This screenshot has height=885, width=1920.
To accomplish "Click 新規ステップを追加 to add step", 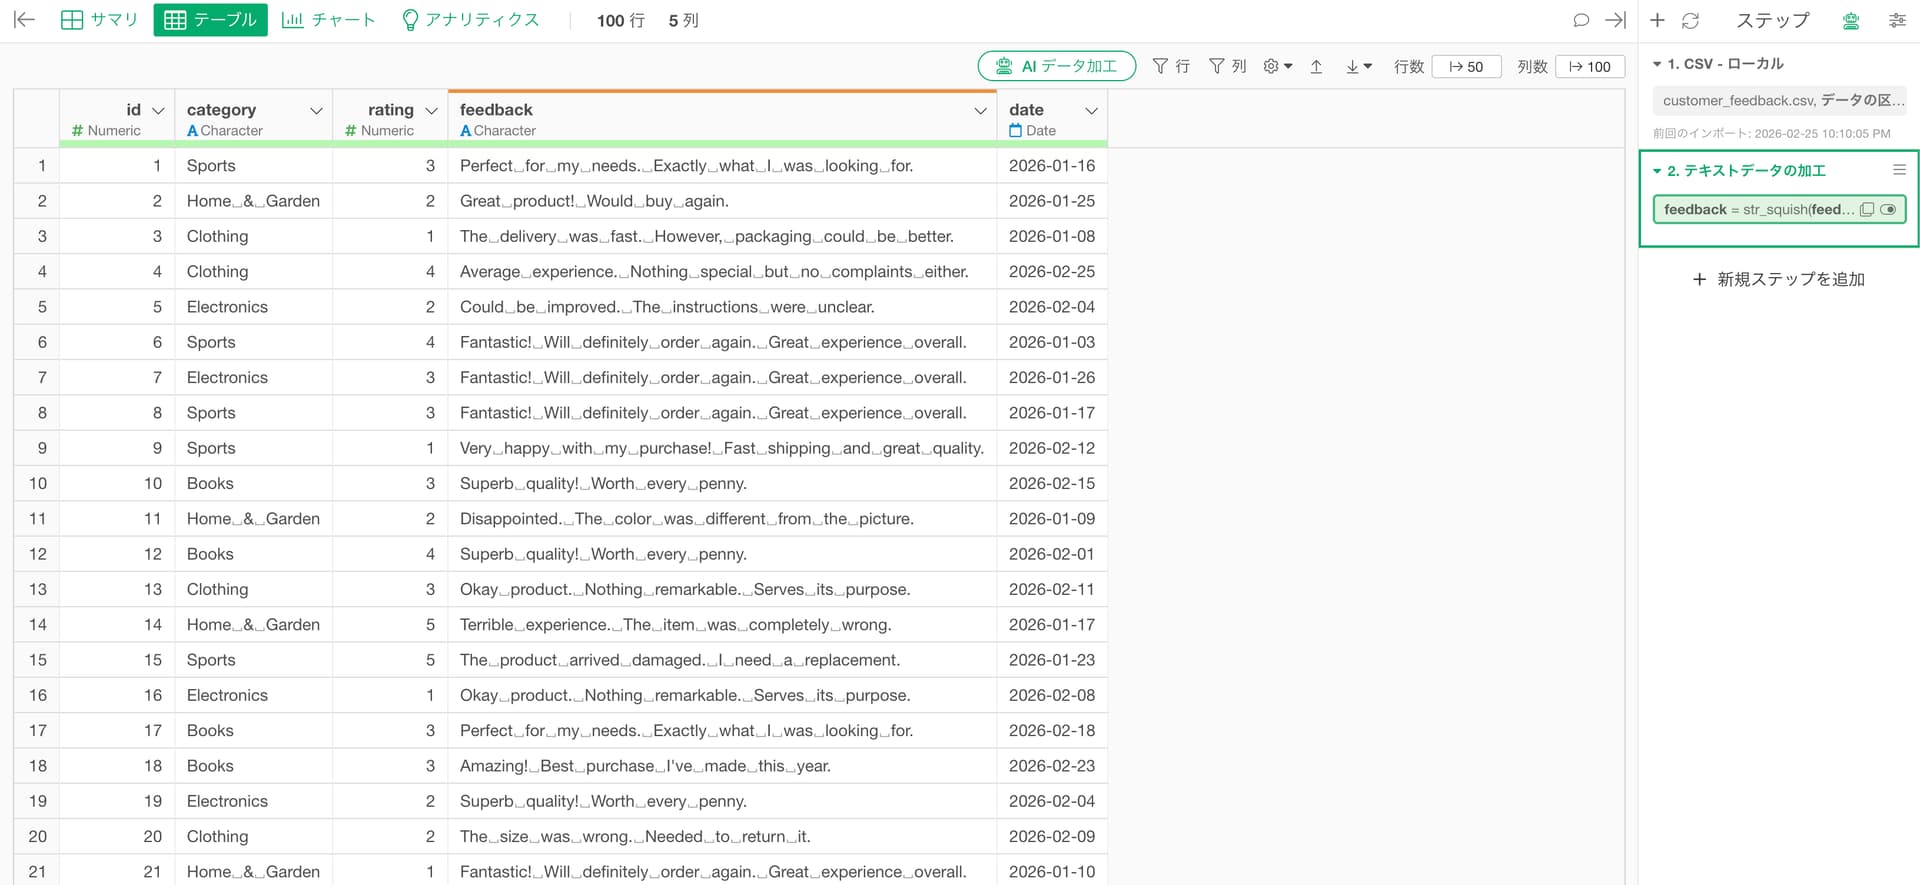I will click(1778, 279).
